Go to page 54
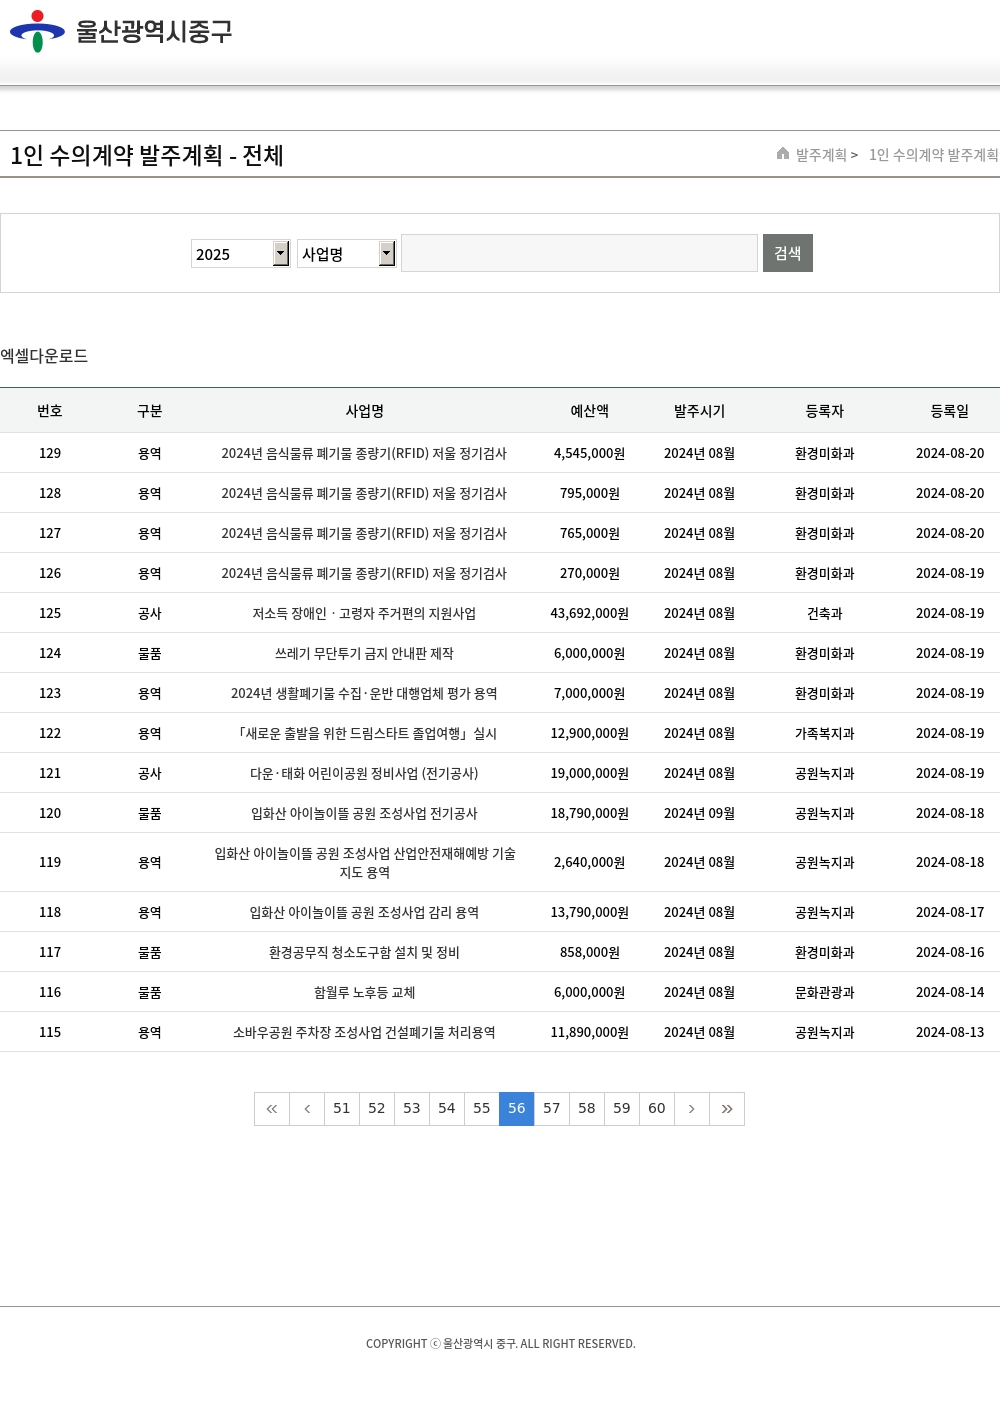Screen dimensions: 1000x1407 (x=447, y=1109)
